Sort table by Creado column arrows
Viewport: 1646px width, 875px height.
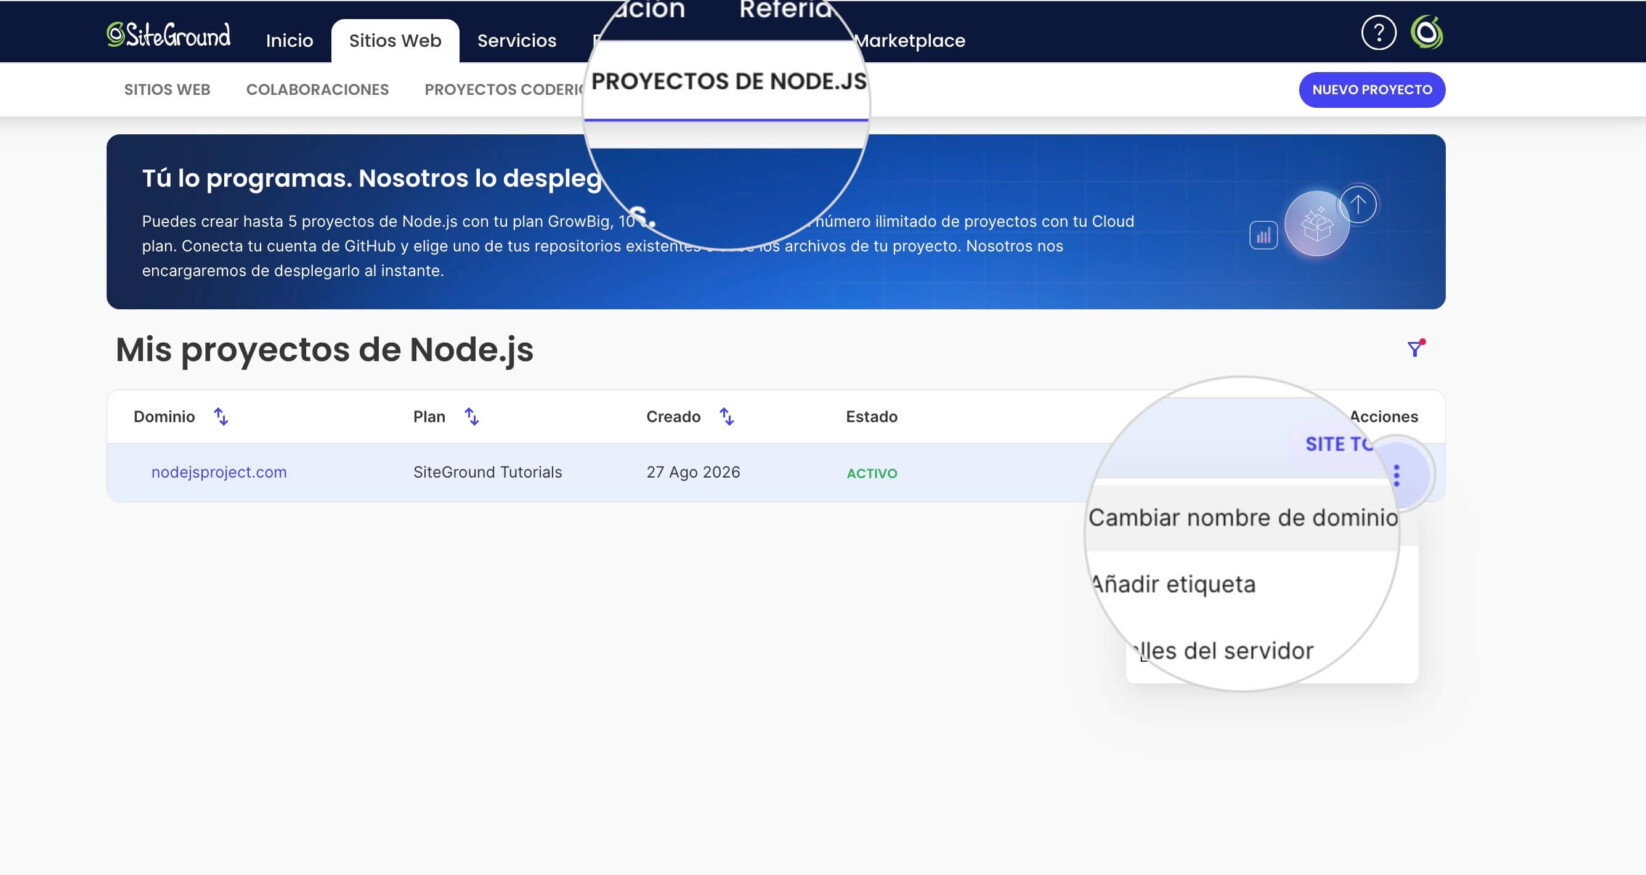[x=727, y=417]
